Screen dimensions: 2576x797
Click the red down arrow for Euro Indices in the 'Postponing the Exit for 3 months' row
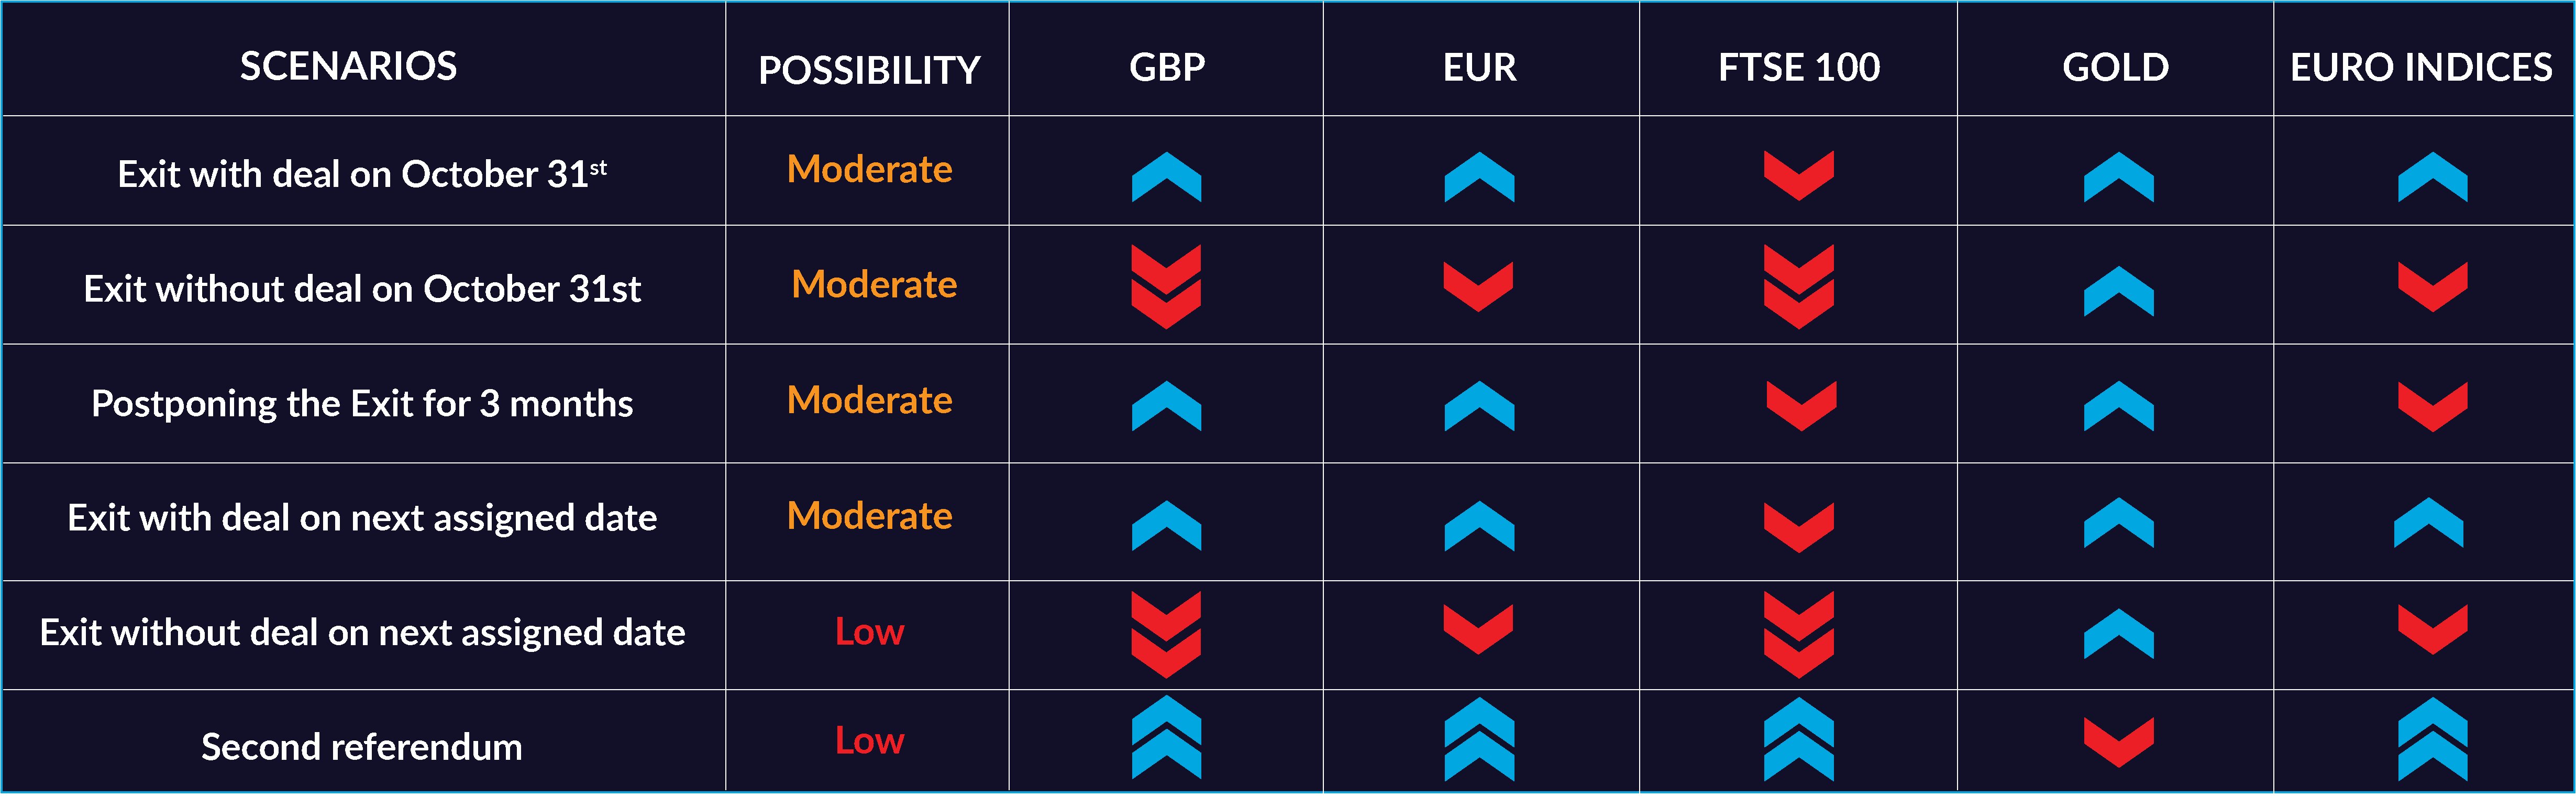point(2432,407)
